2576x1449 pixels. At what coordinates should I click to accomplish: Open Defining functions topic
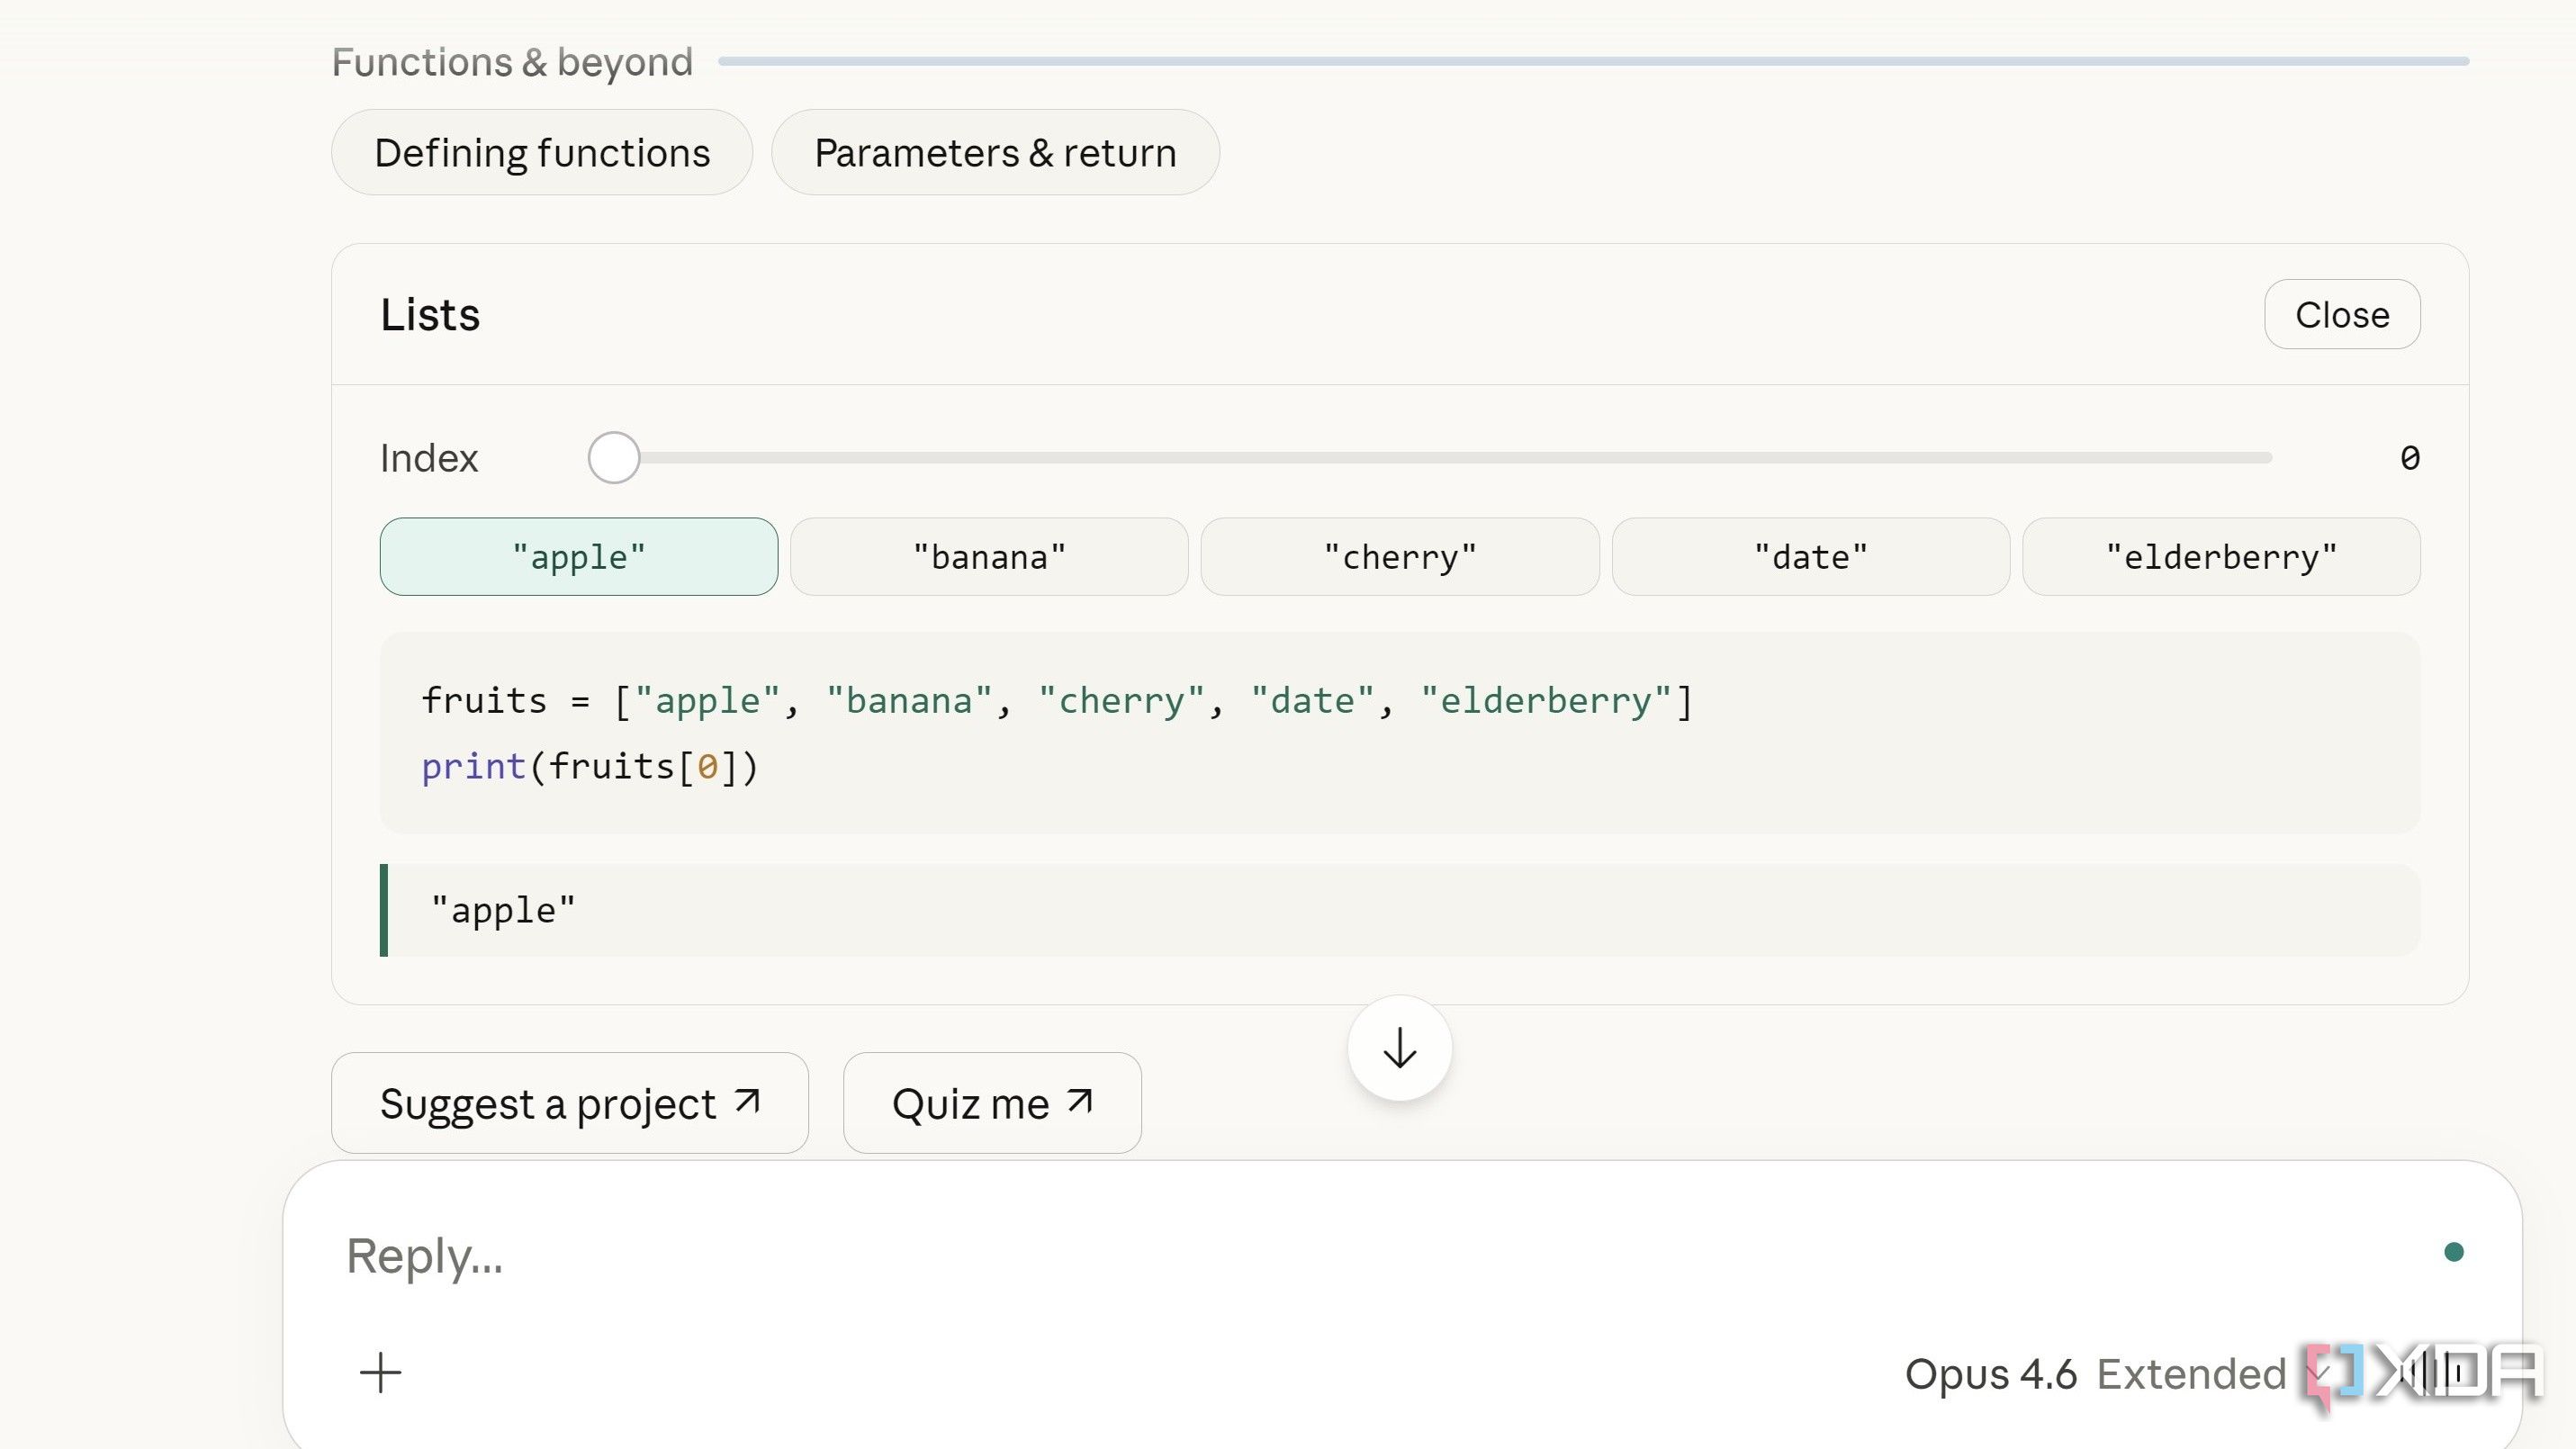click(542, 152)
